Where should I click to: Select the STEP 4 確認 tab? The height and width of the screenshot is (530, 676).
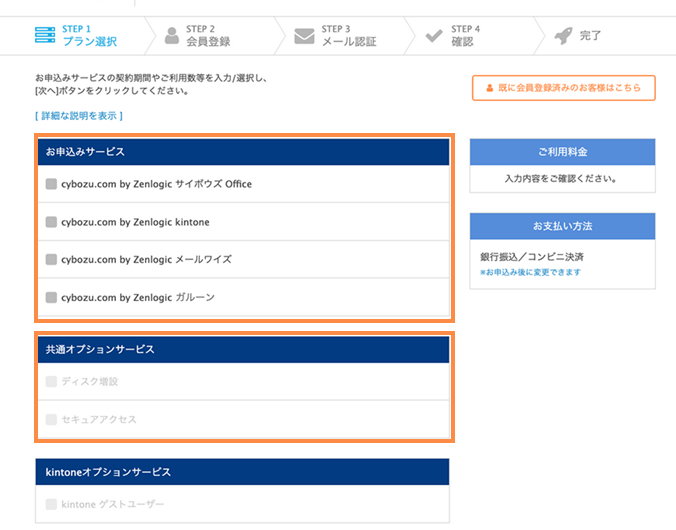[x=472, y=36]
